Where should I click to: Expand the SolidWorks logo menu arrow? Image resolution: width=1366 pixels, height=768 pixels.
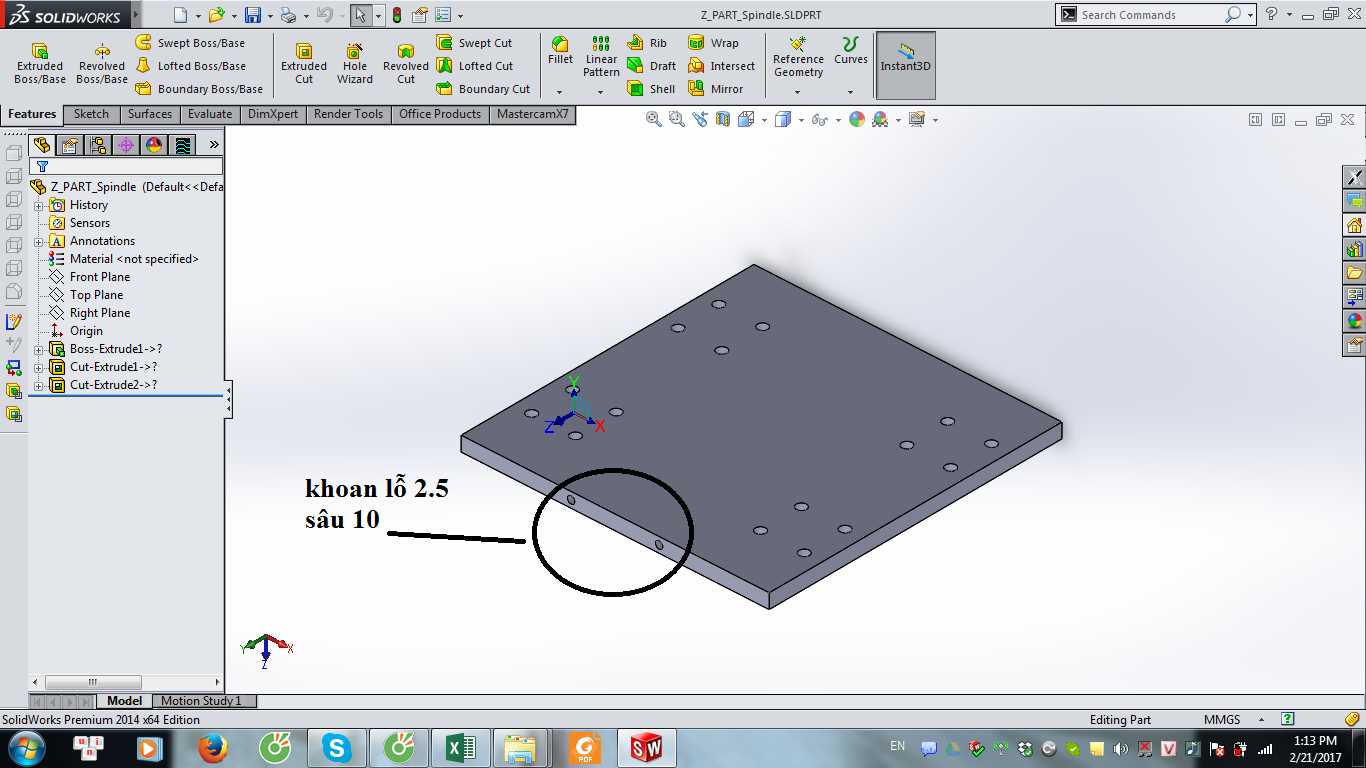(134, 15)
